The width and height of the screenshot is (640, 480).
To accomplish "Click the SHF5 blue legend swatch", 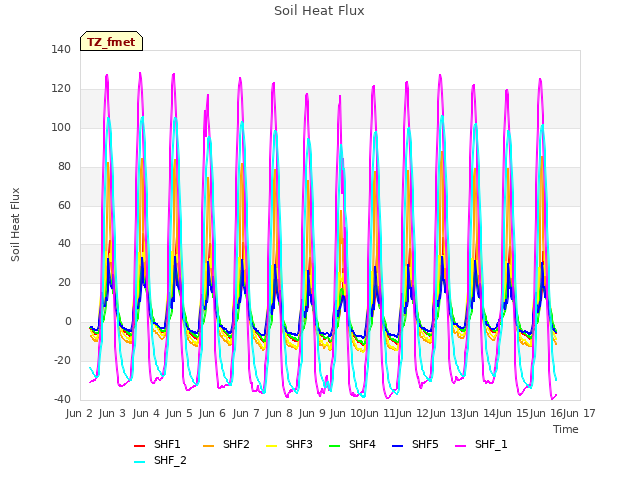I will [398, 446].
